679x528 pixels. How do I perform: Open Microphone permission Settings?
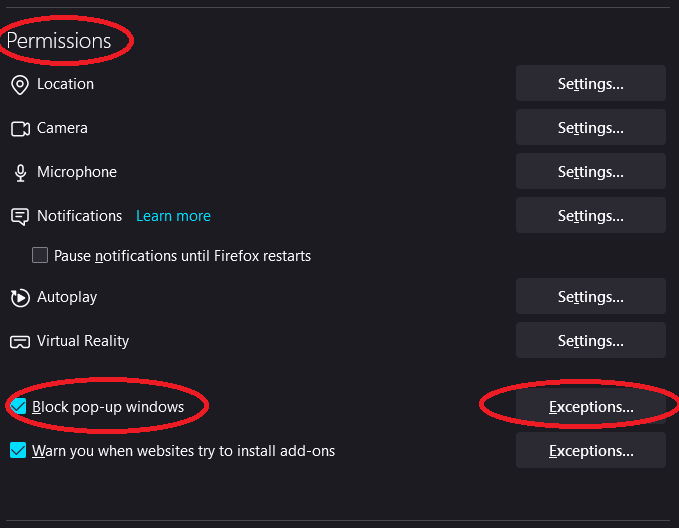coord(590,172)
